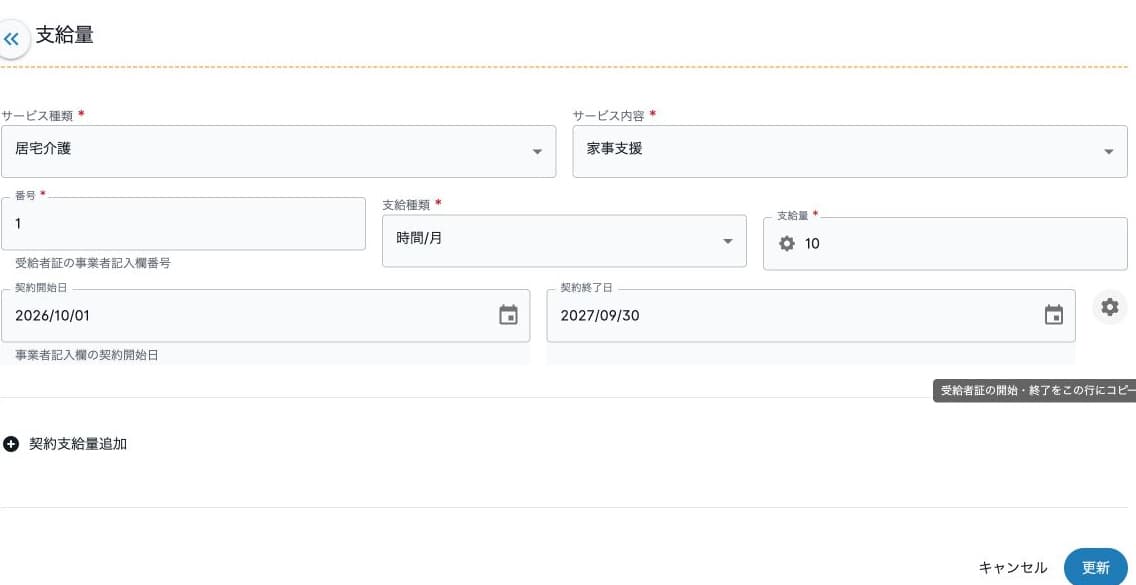Click the 受給者証の事業者記入欄番号 helper text
The image size is (1136, 585).
(93, 263)
